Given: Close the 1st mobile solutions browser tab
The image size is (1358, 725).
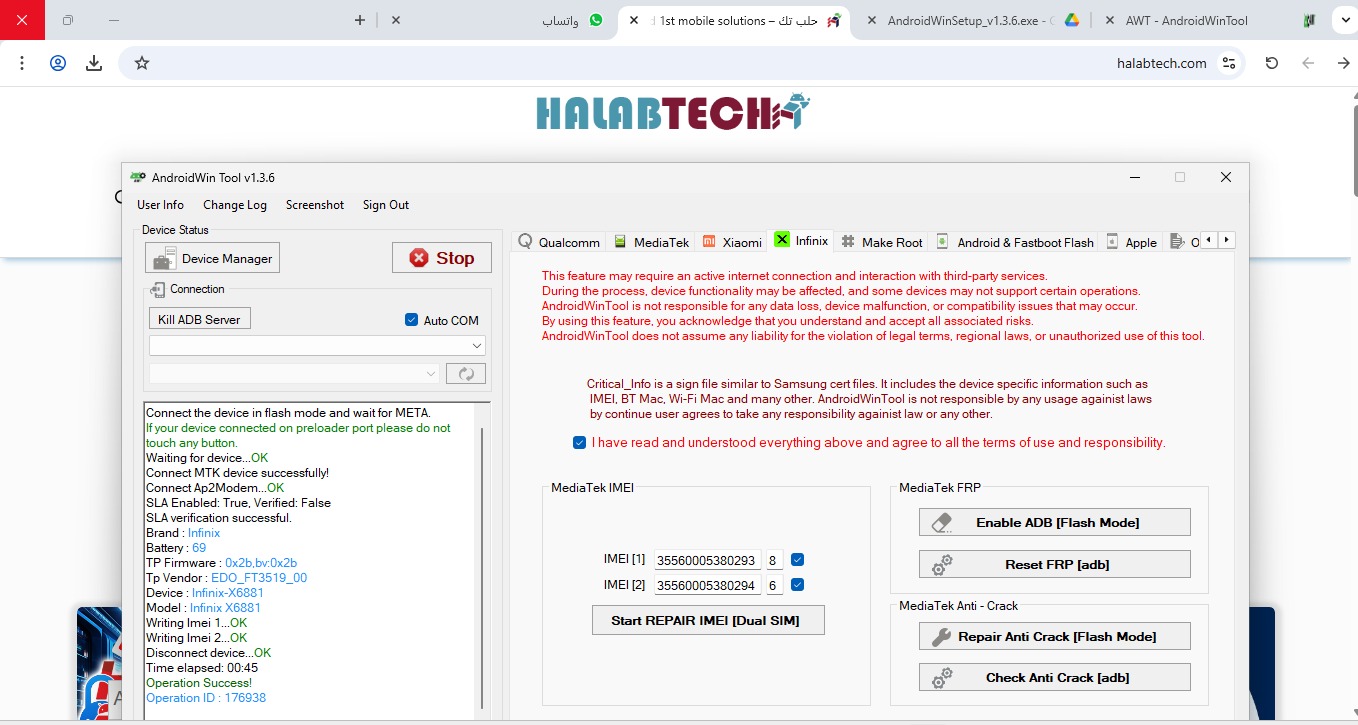Looking at the screenshot, I should click(634, 20).
